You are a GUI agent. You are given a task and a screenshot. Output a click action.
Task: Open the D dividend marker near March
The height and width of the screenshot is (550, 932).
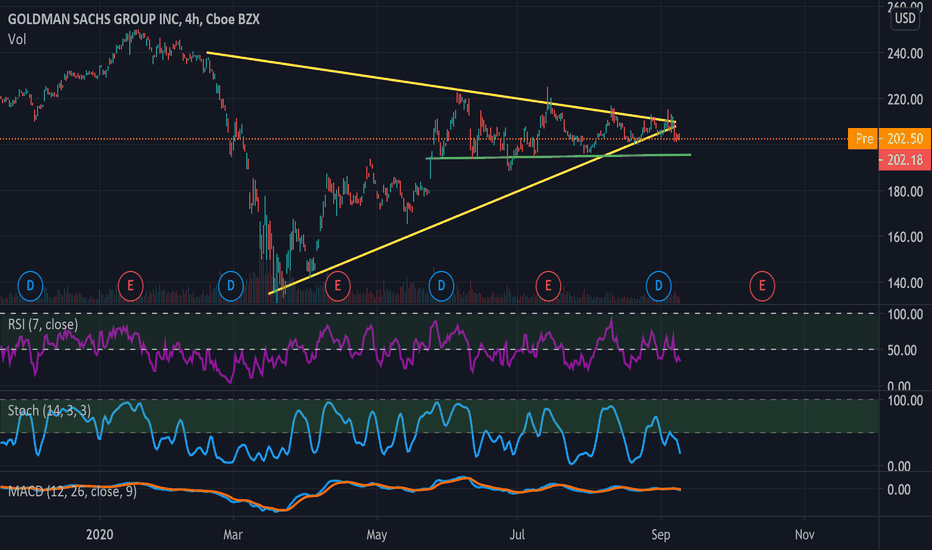point(231,286)
